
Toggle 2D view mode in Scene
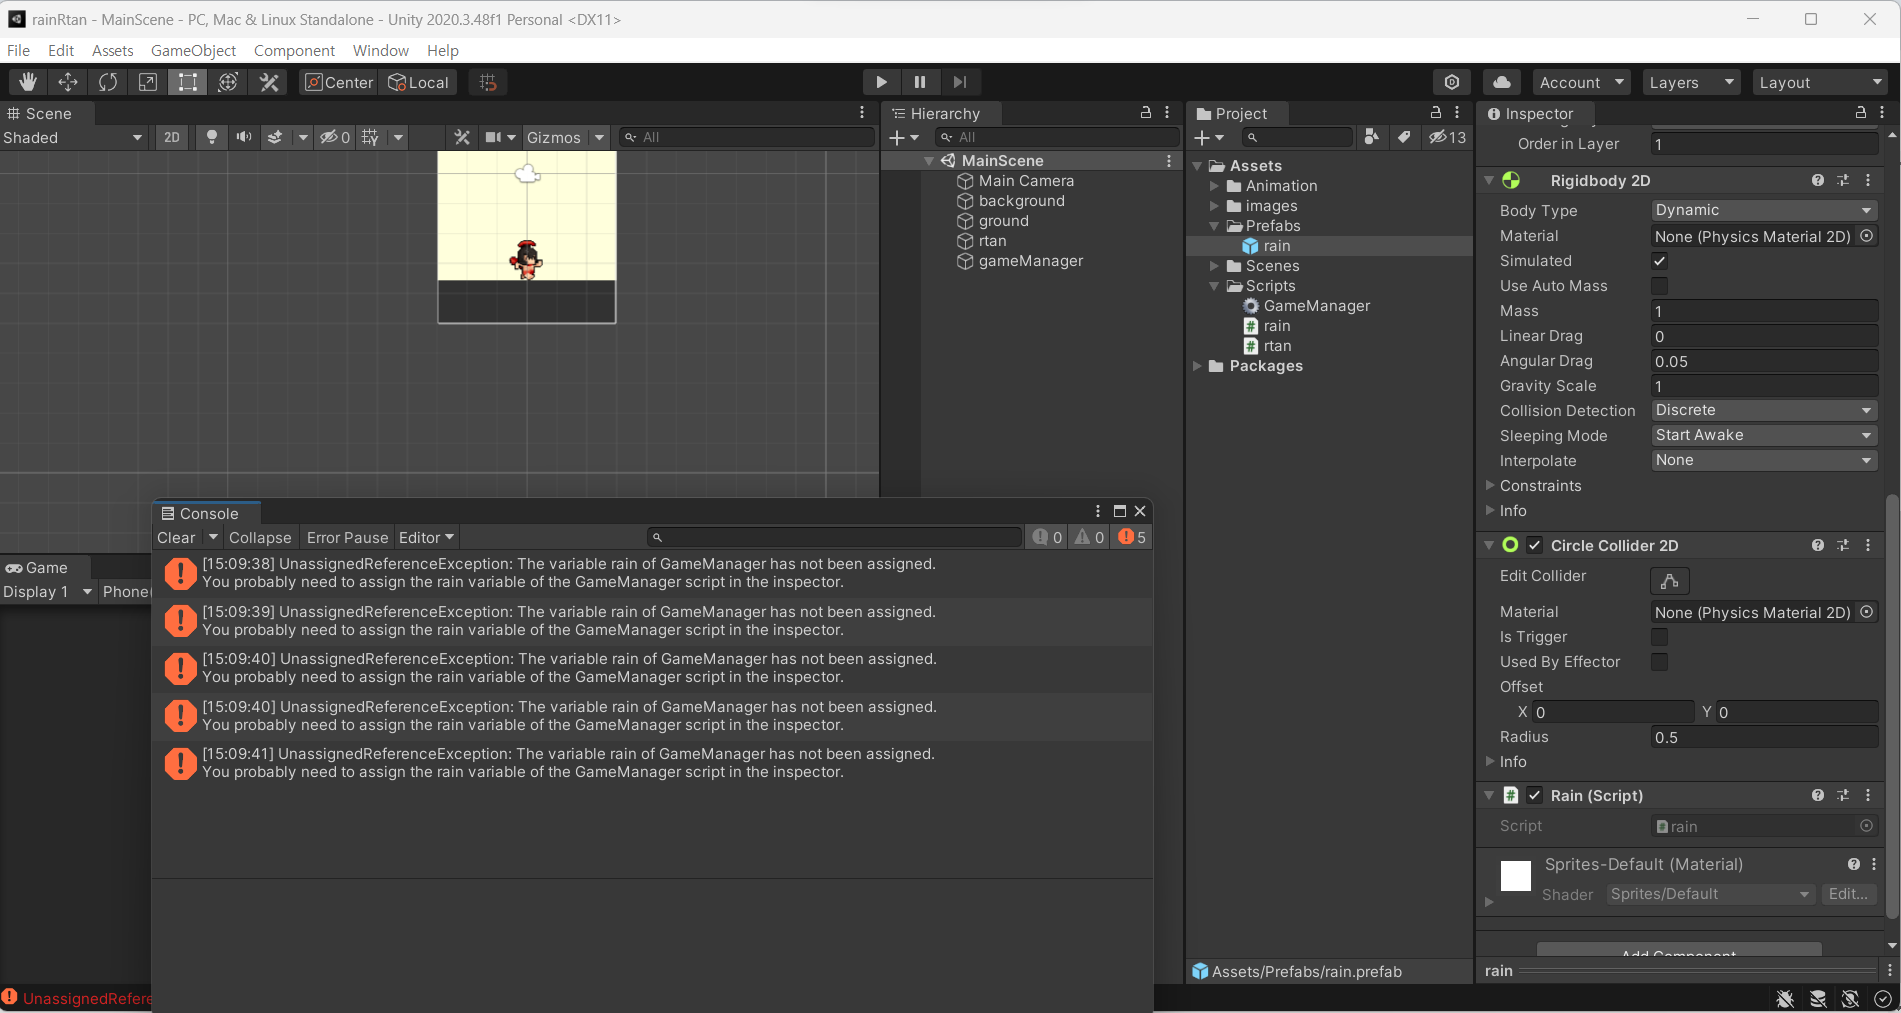172,137
